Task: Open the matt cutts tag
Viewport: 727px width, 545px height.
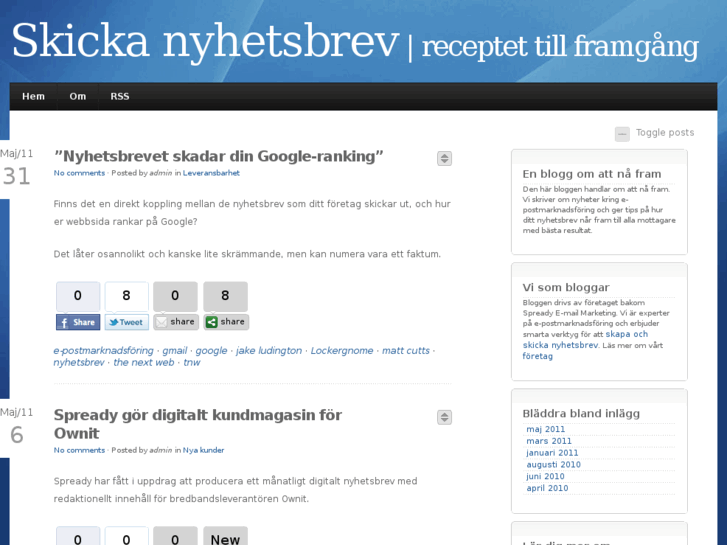Action: point(406,351)
